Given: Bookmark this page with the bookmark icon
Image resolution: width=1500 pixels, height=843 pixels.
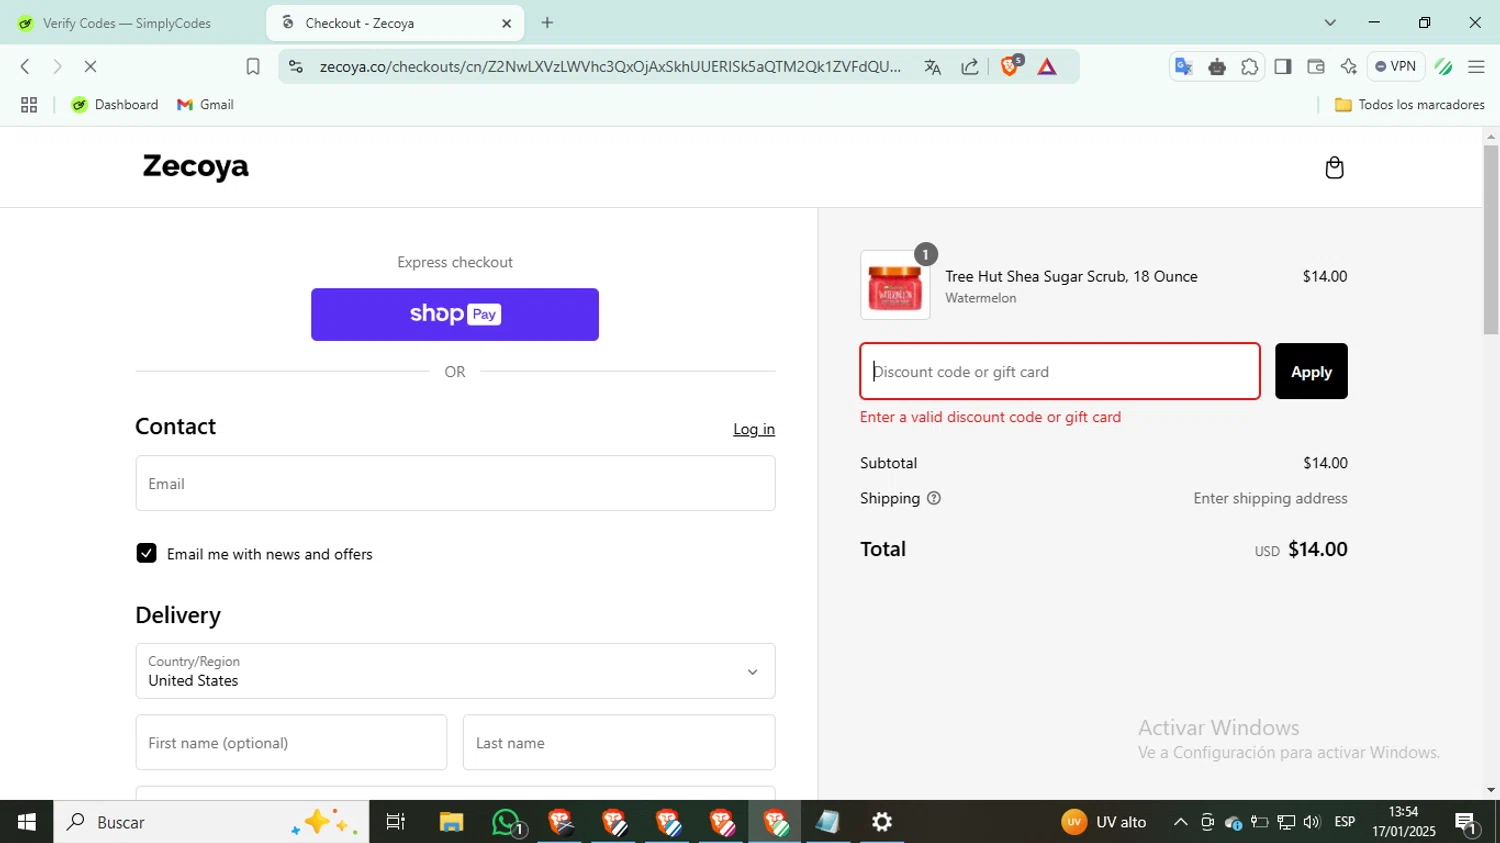Looking at the screenshot, I should pyautogui.click(x=253, y=67).
